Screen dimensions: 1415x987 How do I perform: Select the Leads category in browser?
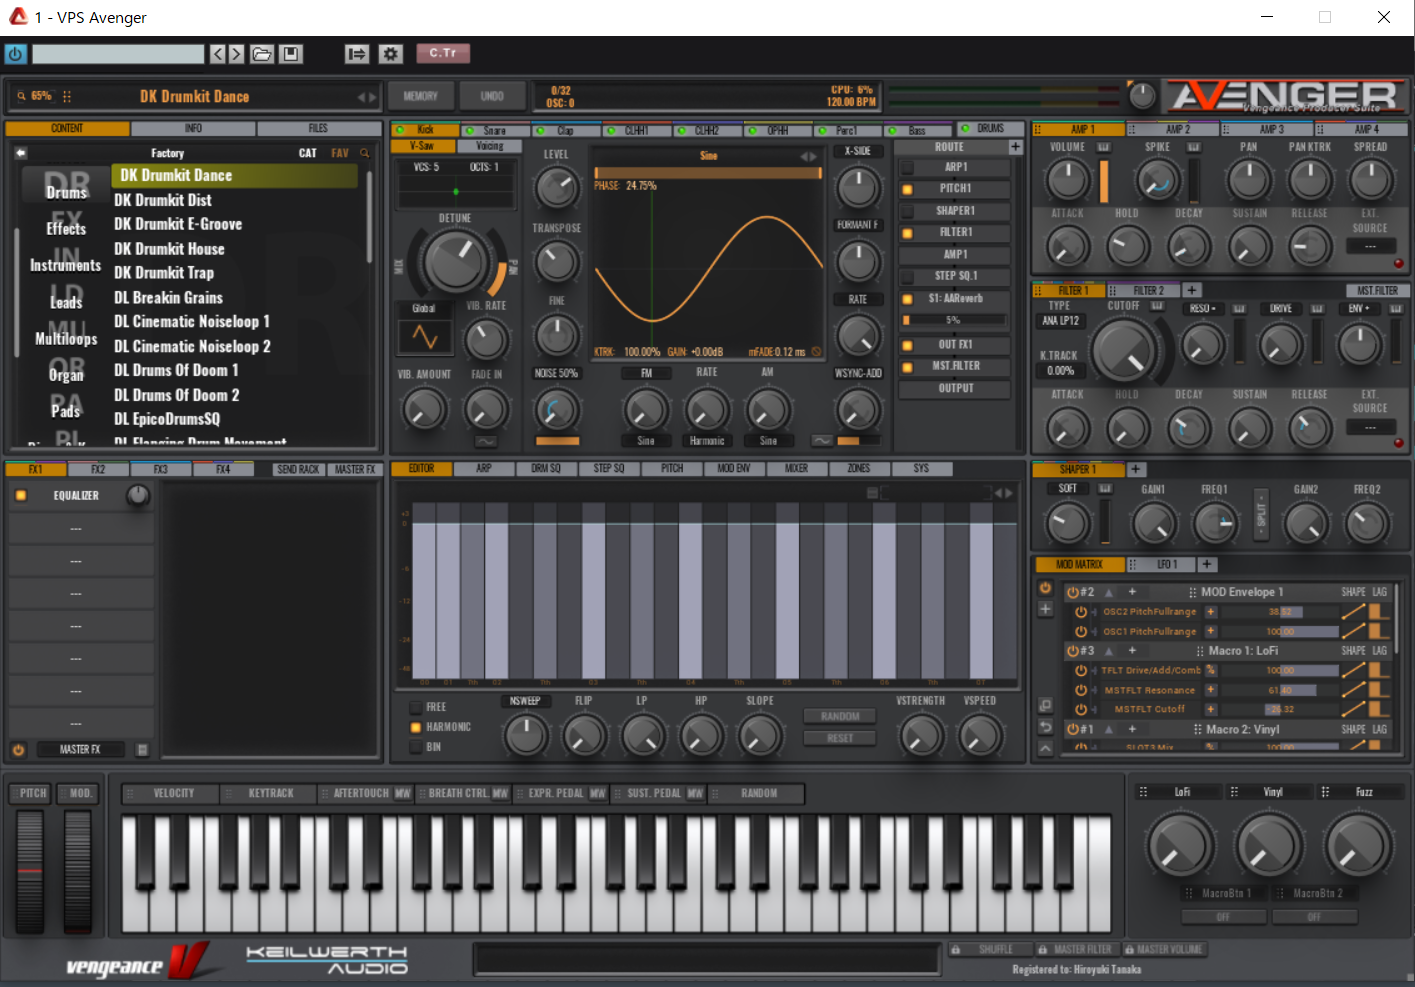(66, 302)
